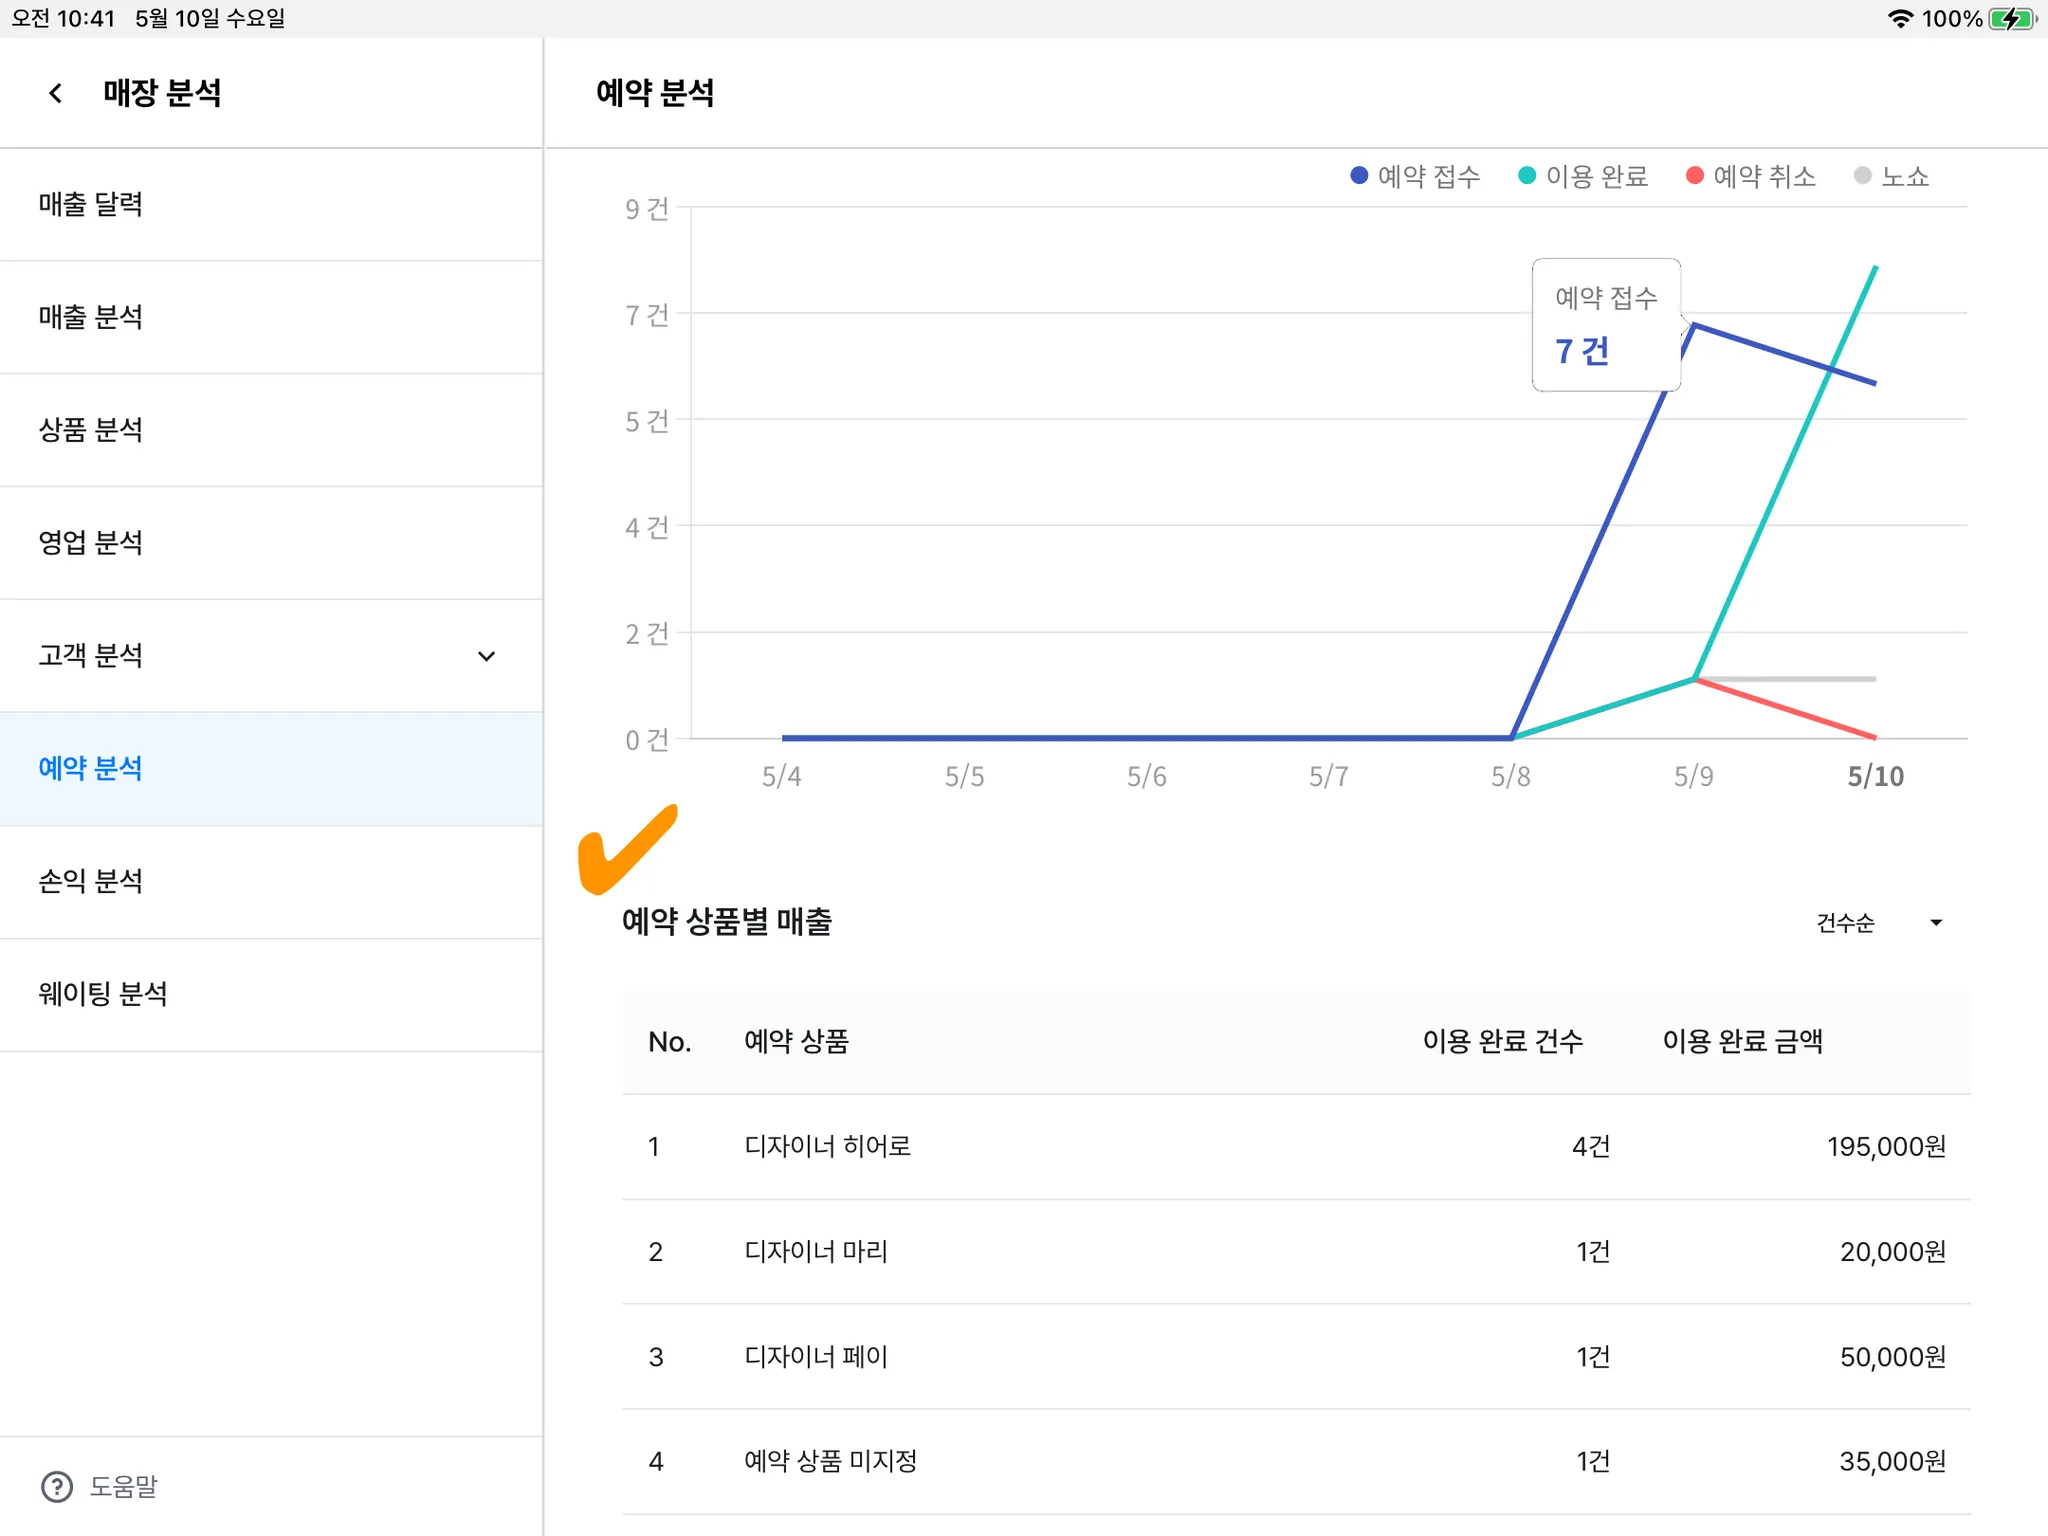Screen dimensions: 2048x1536
Task: Tap the Wi-Fi status icon
Action: pos(1900,19)
